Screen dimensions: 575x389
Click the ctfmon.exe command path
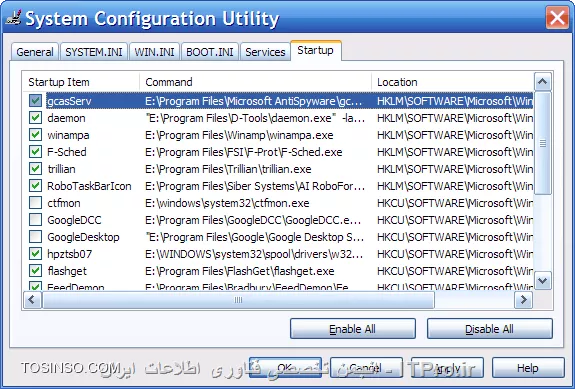[227, 203]
